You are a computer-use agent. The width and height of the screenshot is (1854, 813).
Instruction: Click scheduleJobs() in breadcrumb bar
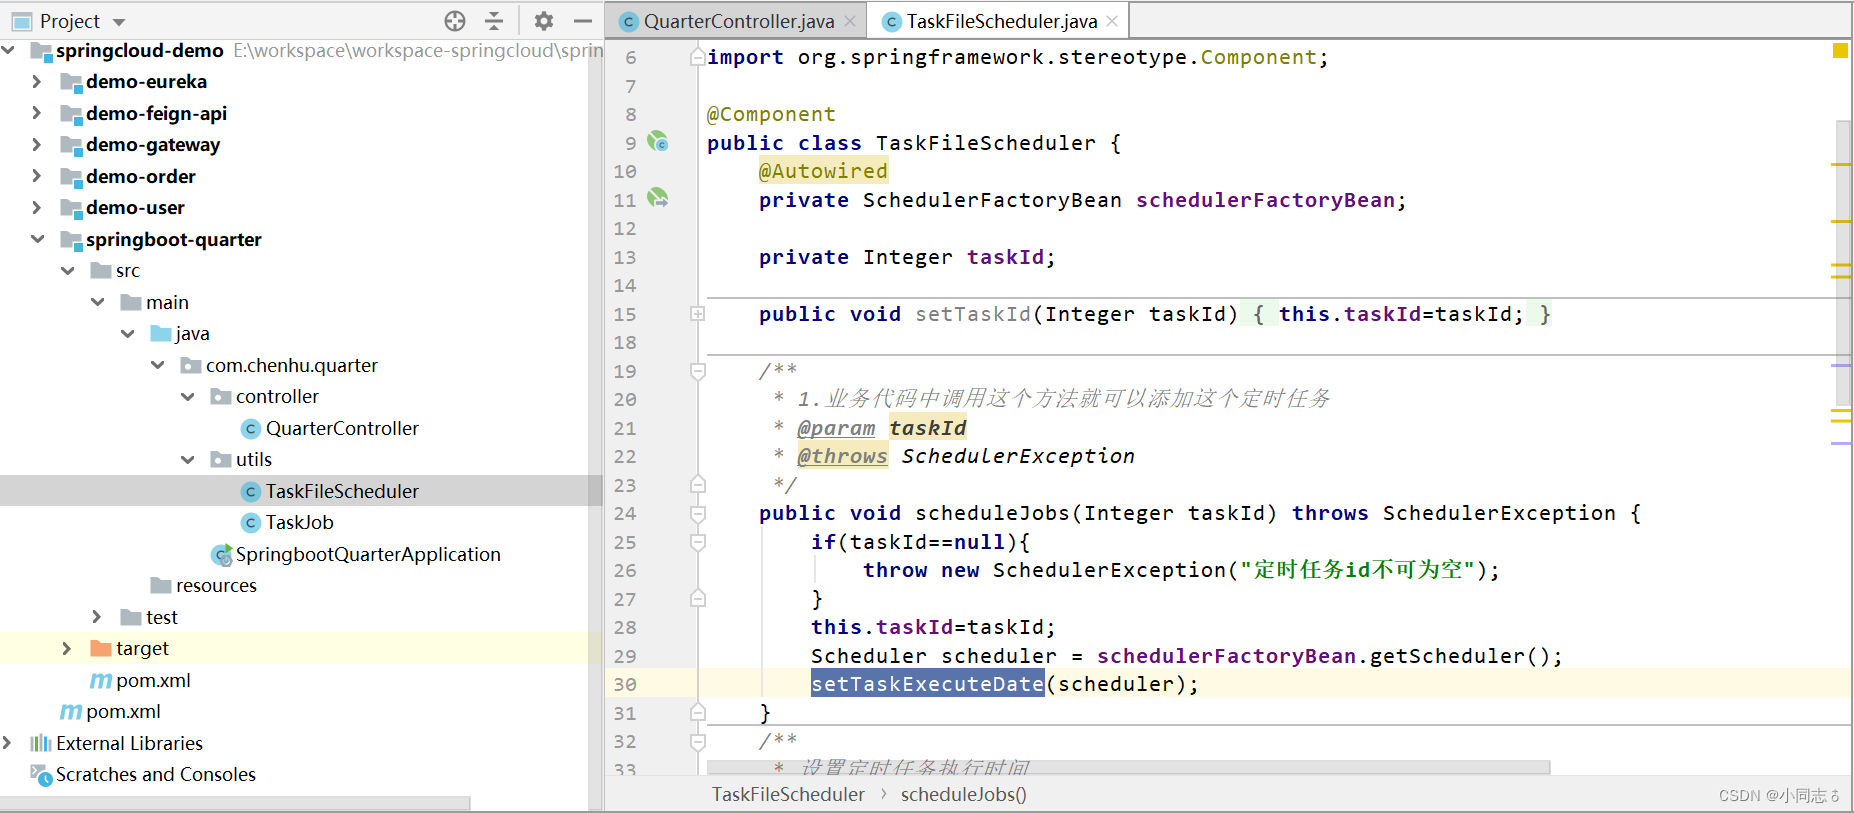[x=963, y=794]
